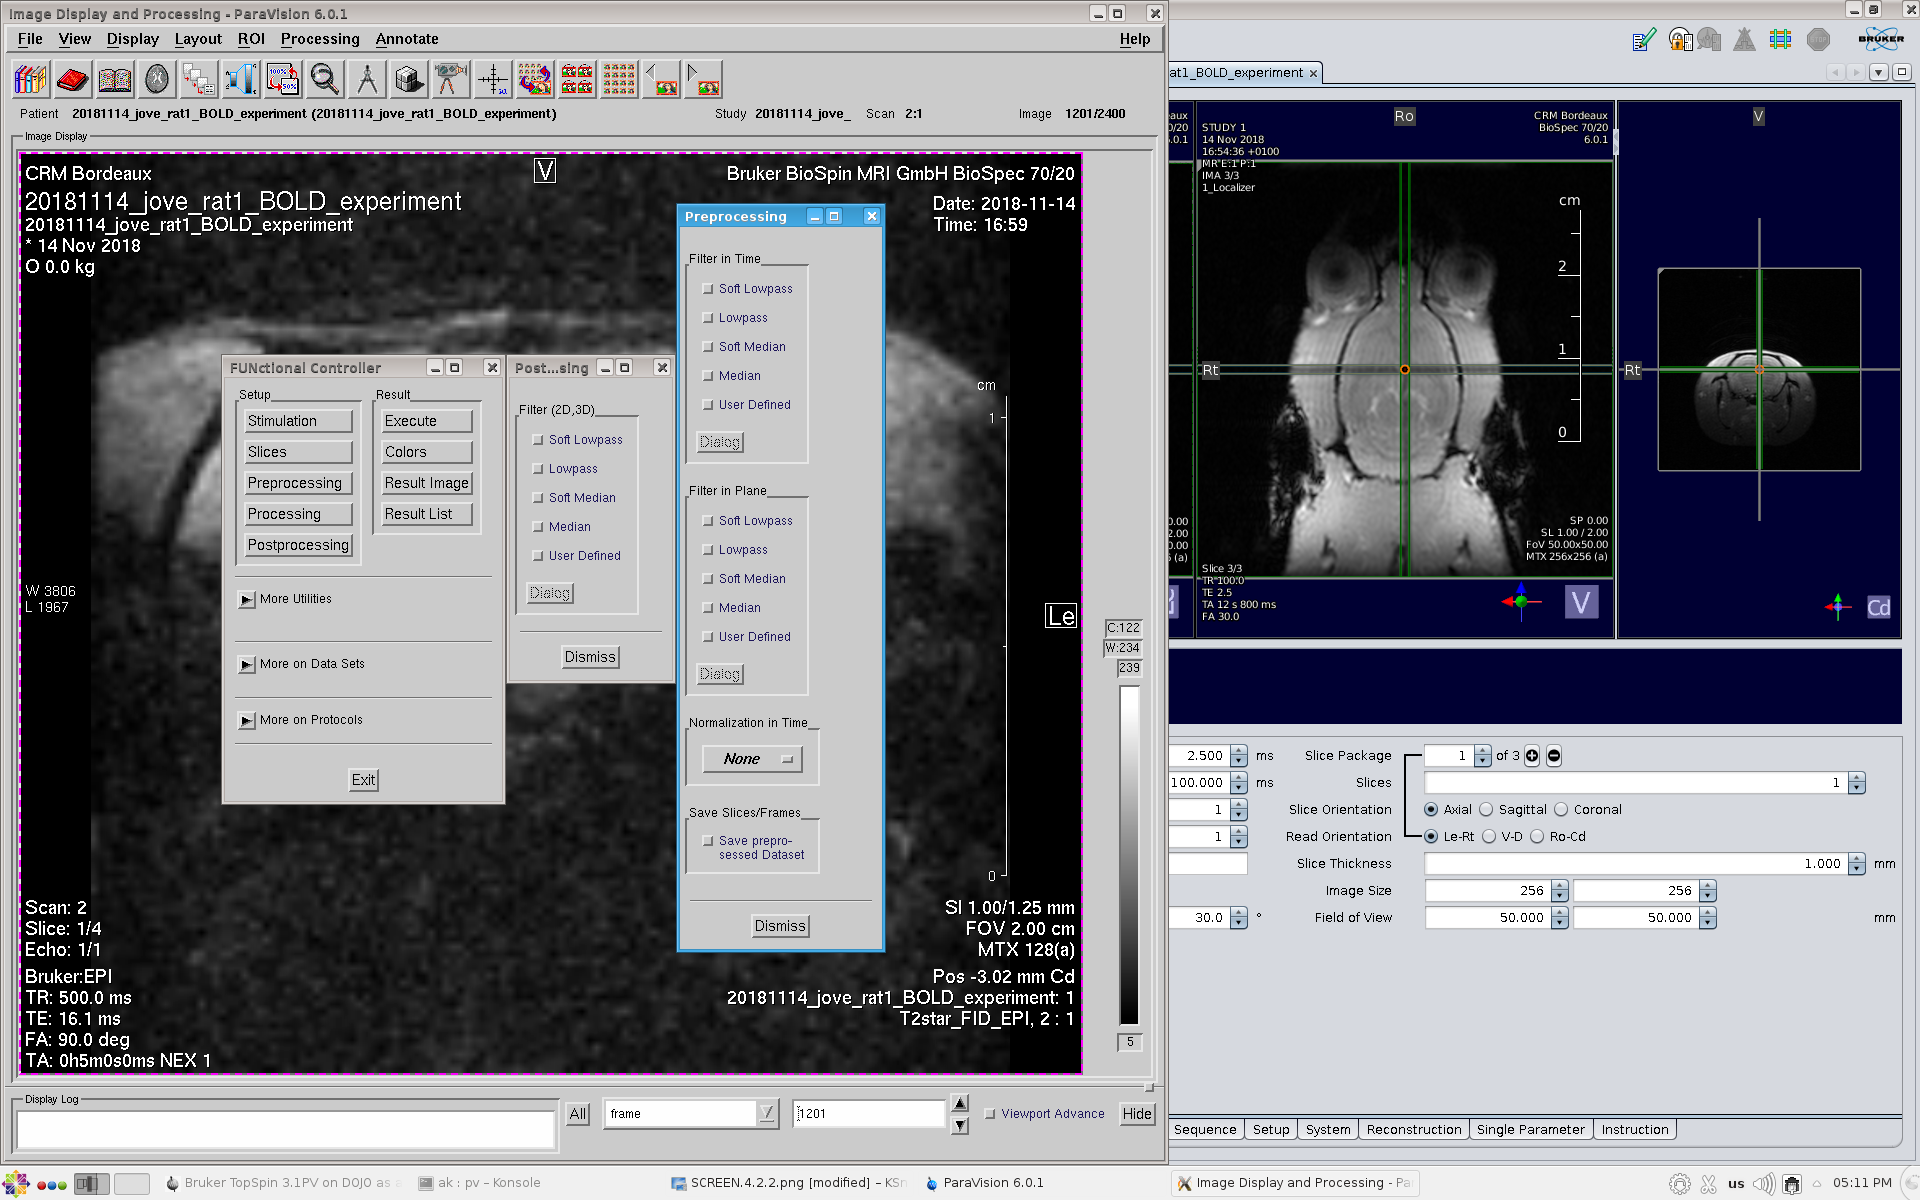Click the 3D cube viewer icon
This screenshot has height=1200, width=1920.
tap(408, 79)
